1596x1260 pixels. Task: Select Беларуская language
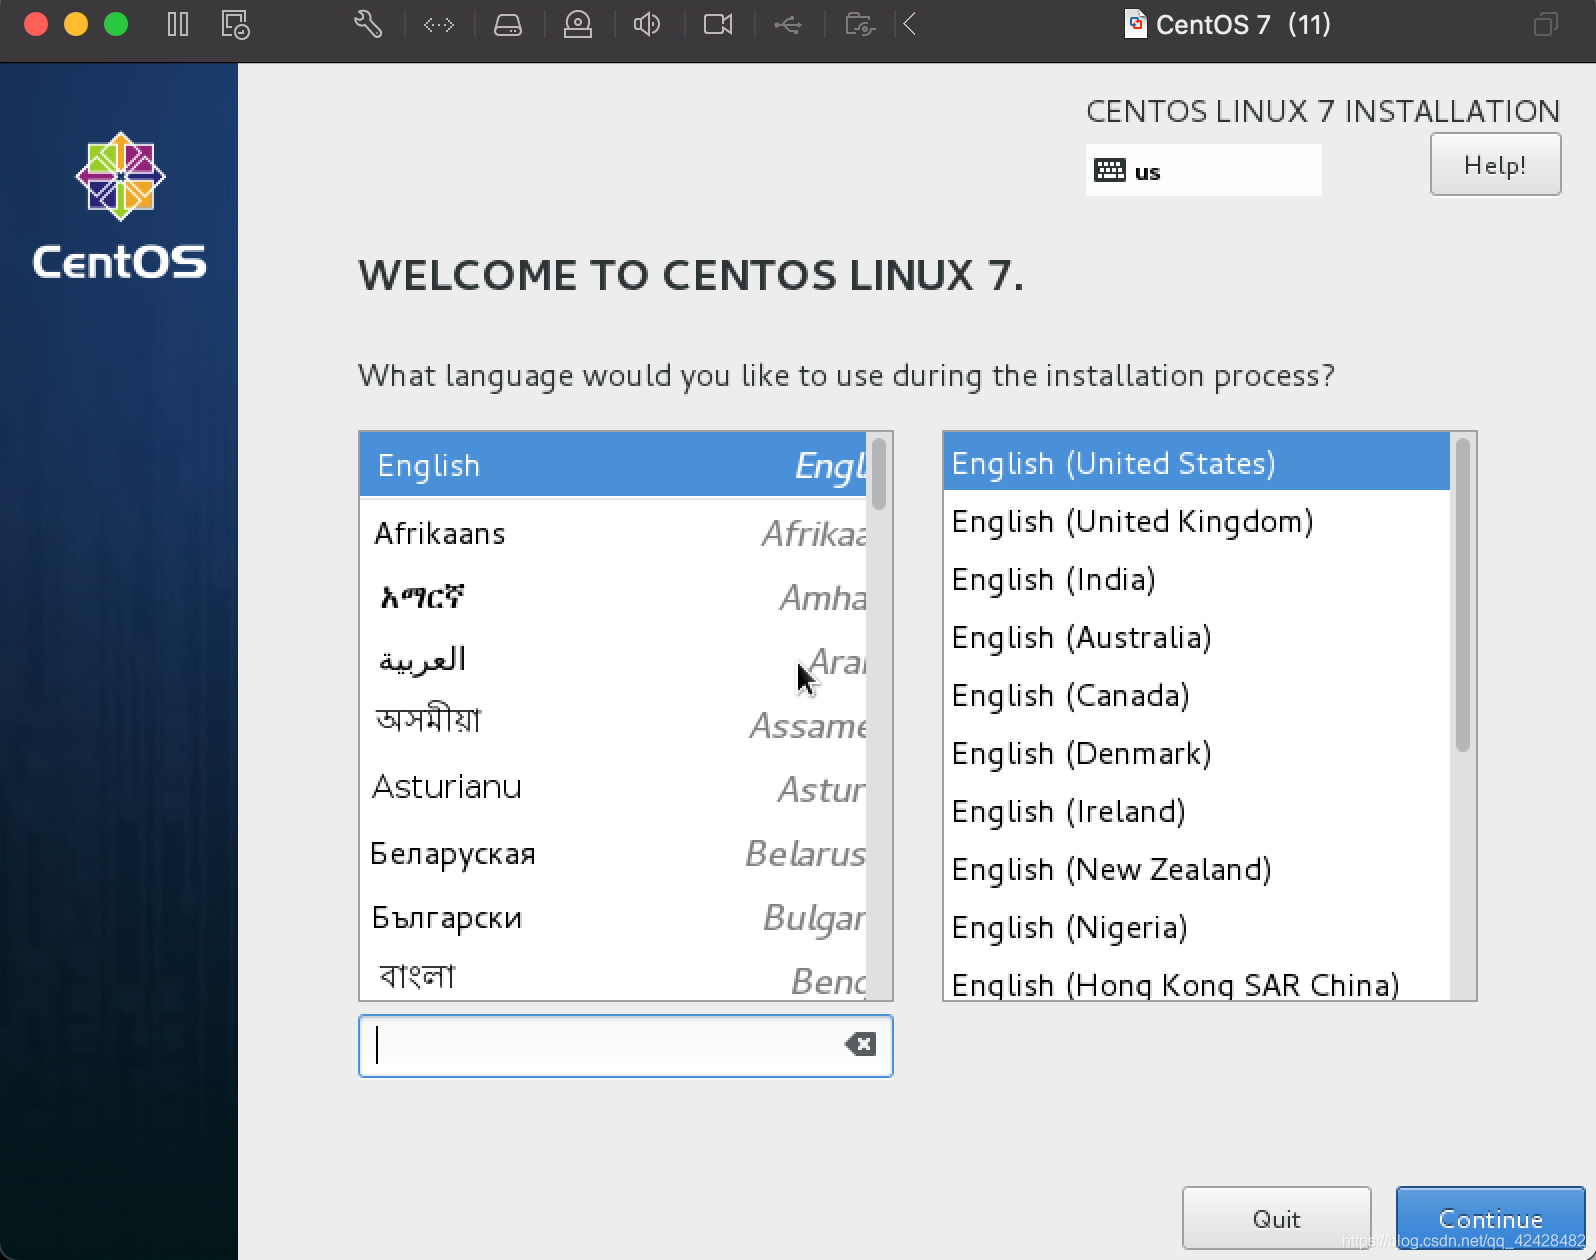pos(613,853)
